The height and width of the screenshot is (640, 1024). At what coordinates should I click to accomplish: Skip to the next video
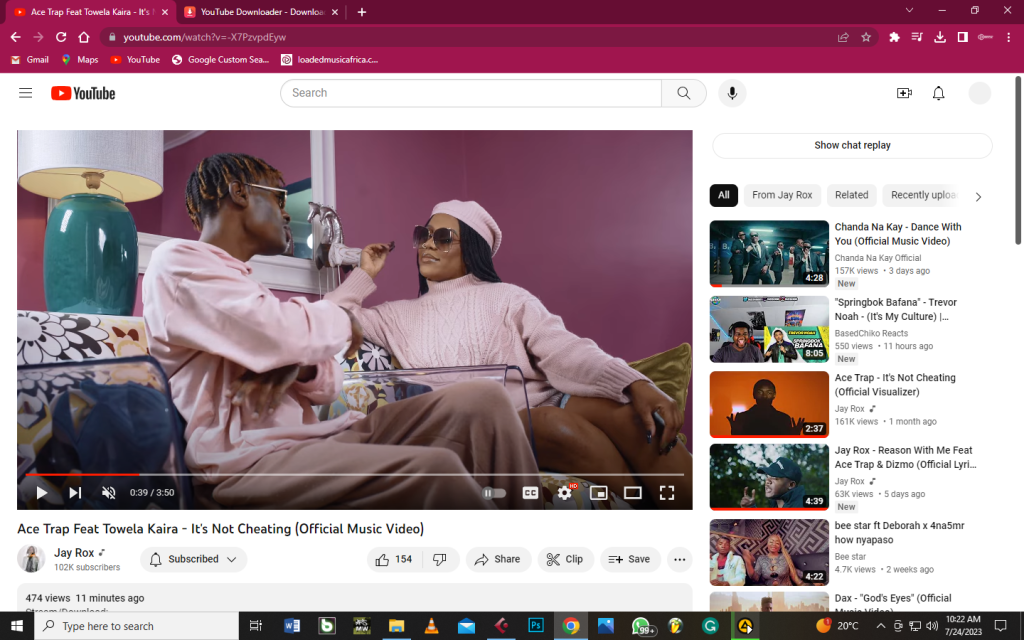75,492
